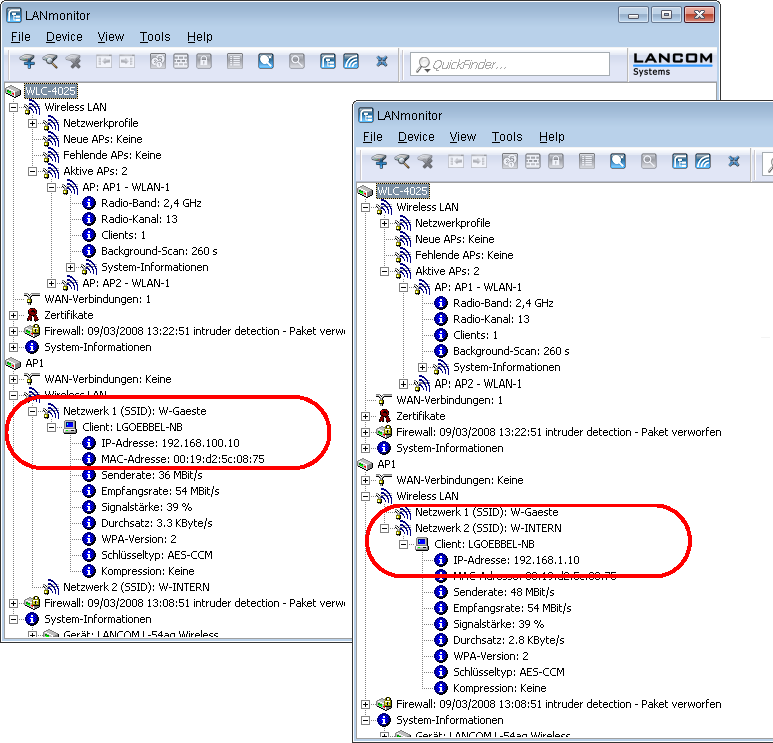The height and width of the screenshot is (743, 773).
Task: Collapse the 'Aktive APs: 2' node in back window
Action: click(x=33, y=171)
